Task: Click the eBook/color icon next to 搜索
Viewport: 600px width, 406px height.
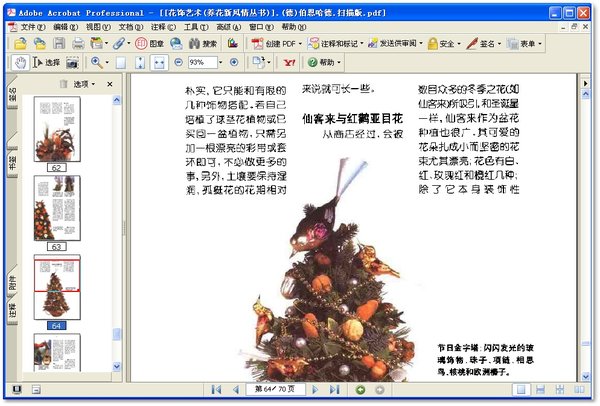Action: tap(233, 44)
